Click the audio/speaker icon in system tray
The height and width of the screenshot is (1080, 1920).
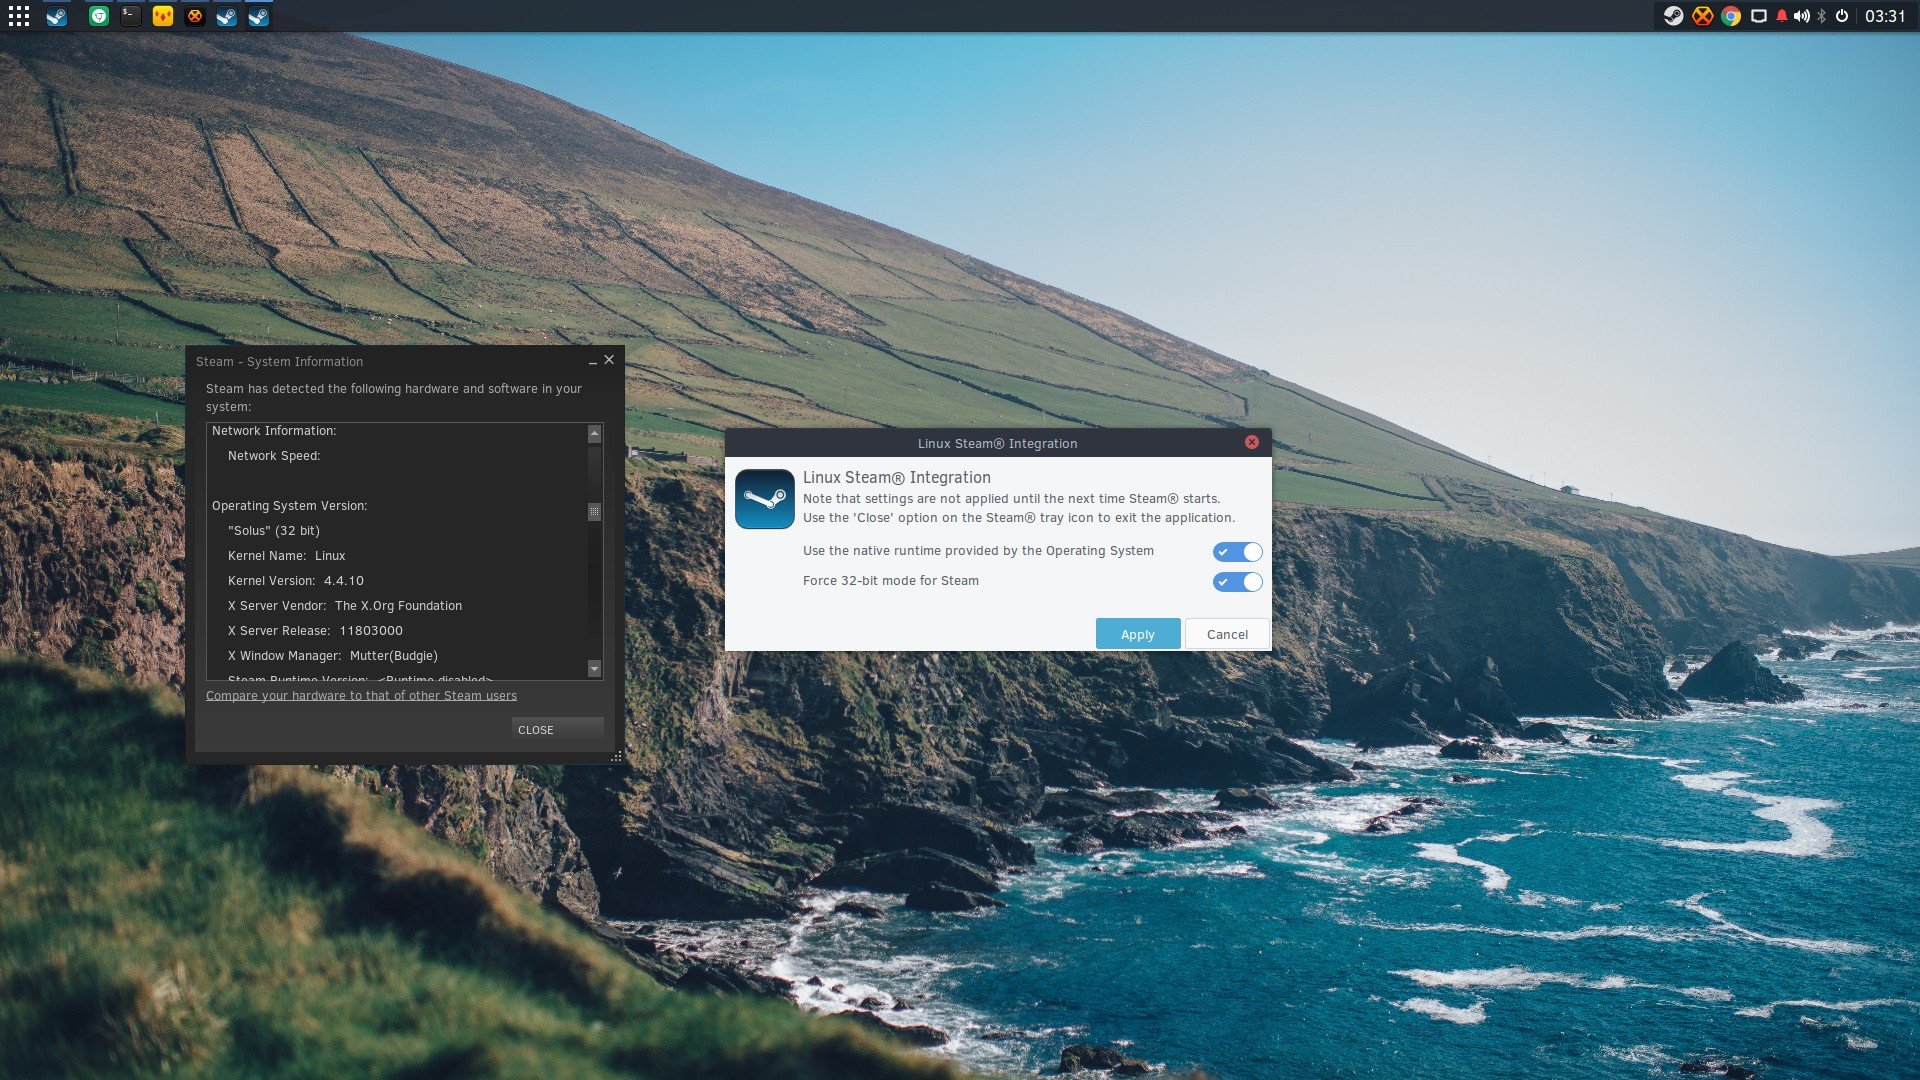point(1803,15)
